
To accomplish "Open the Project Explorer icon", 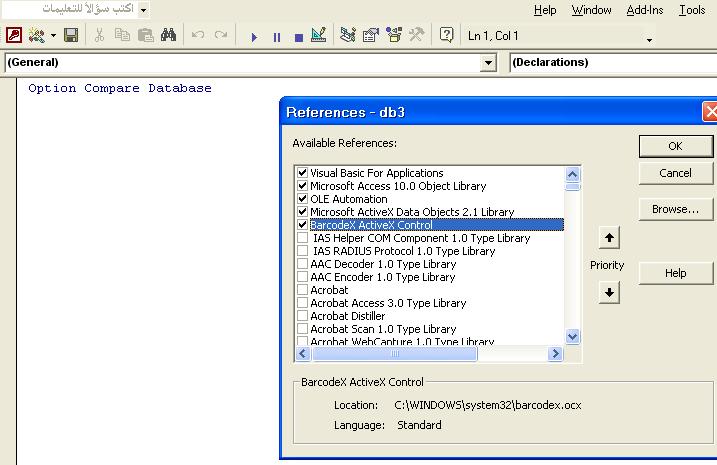I will point(348,35).
